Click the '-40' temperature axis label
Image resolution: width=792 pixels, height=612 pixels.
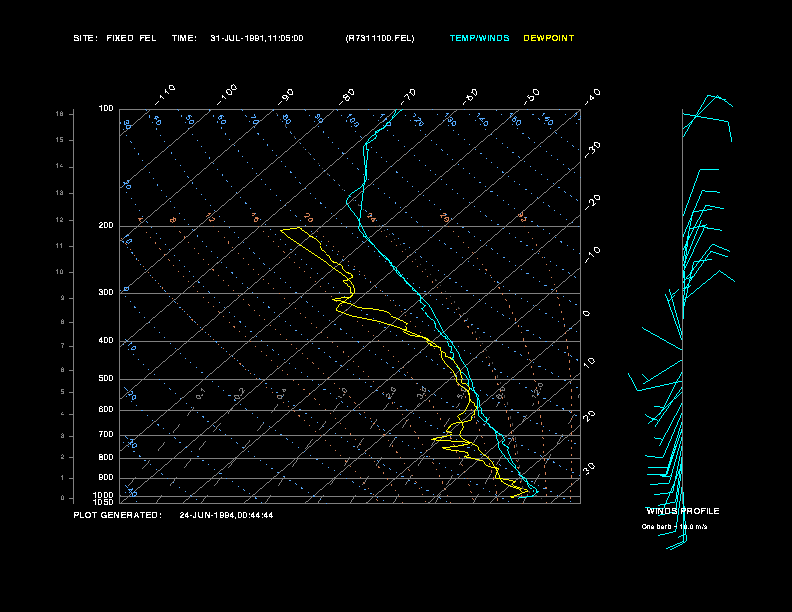click(x=593, y=97)
